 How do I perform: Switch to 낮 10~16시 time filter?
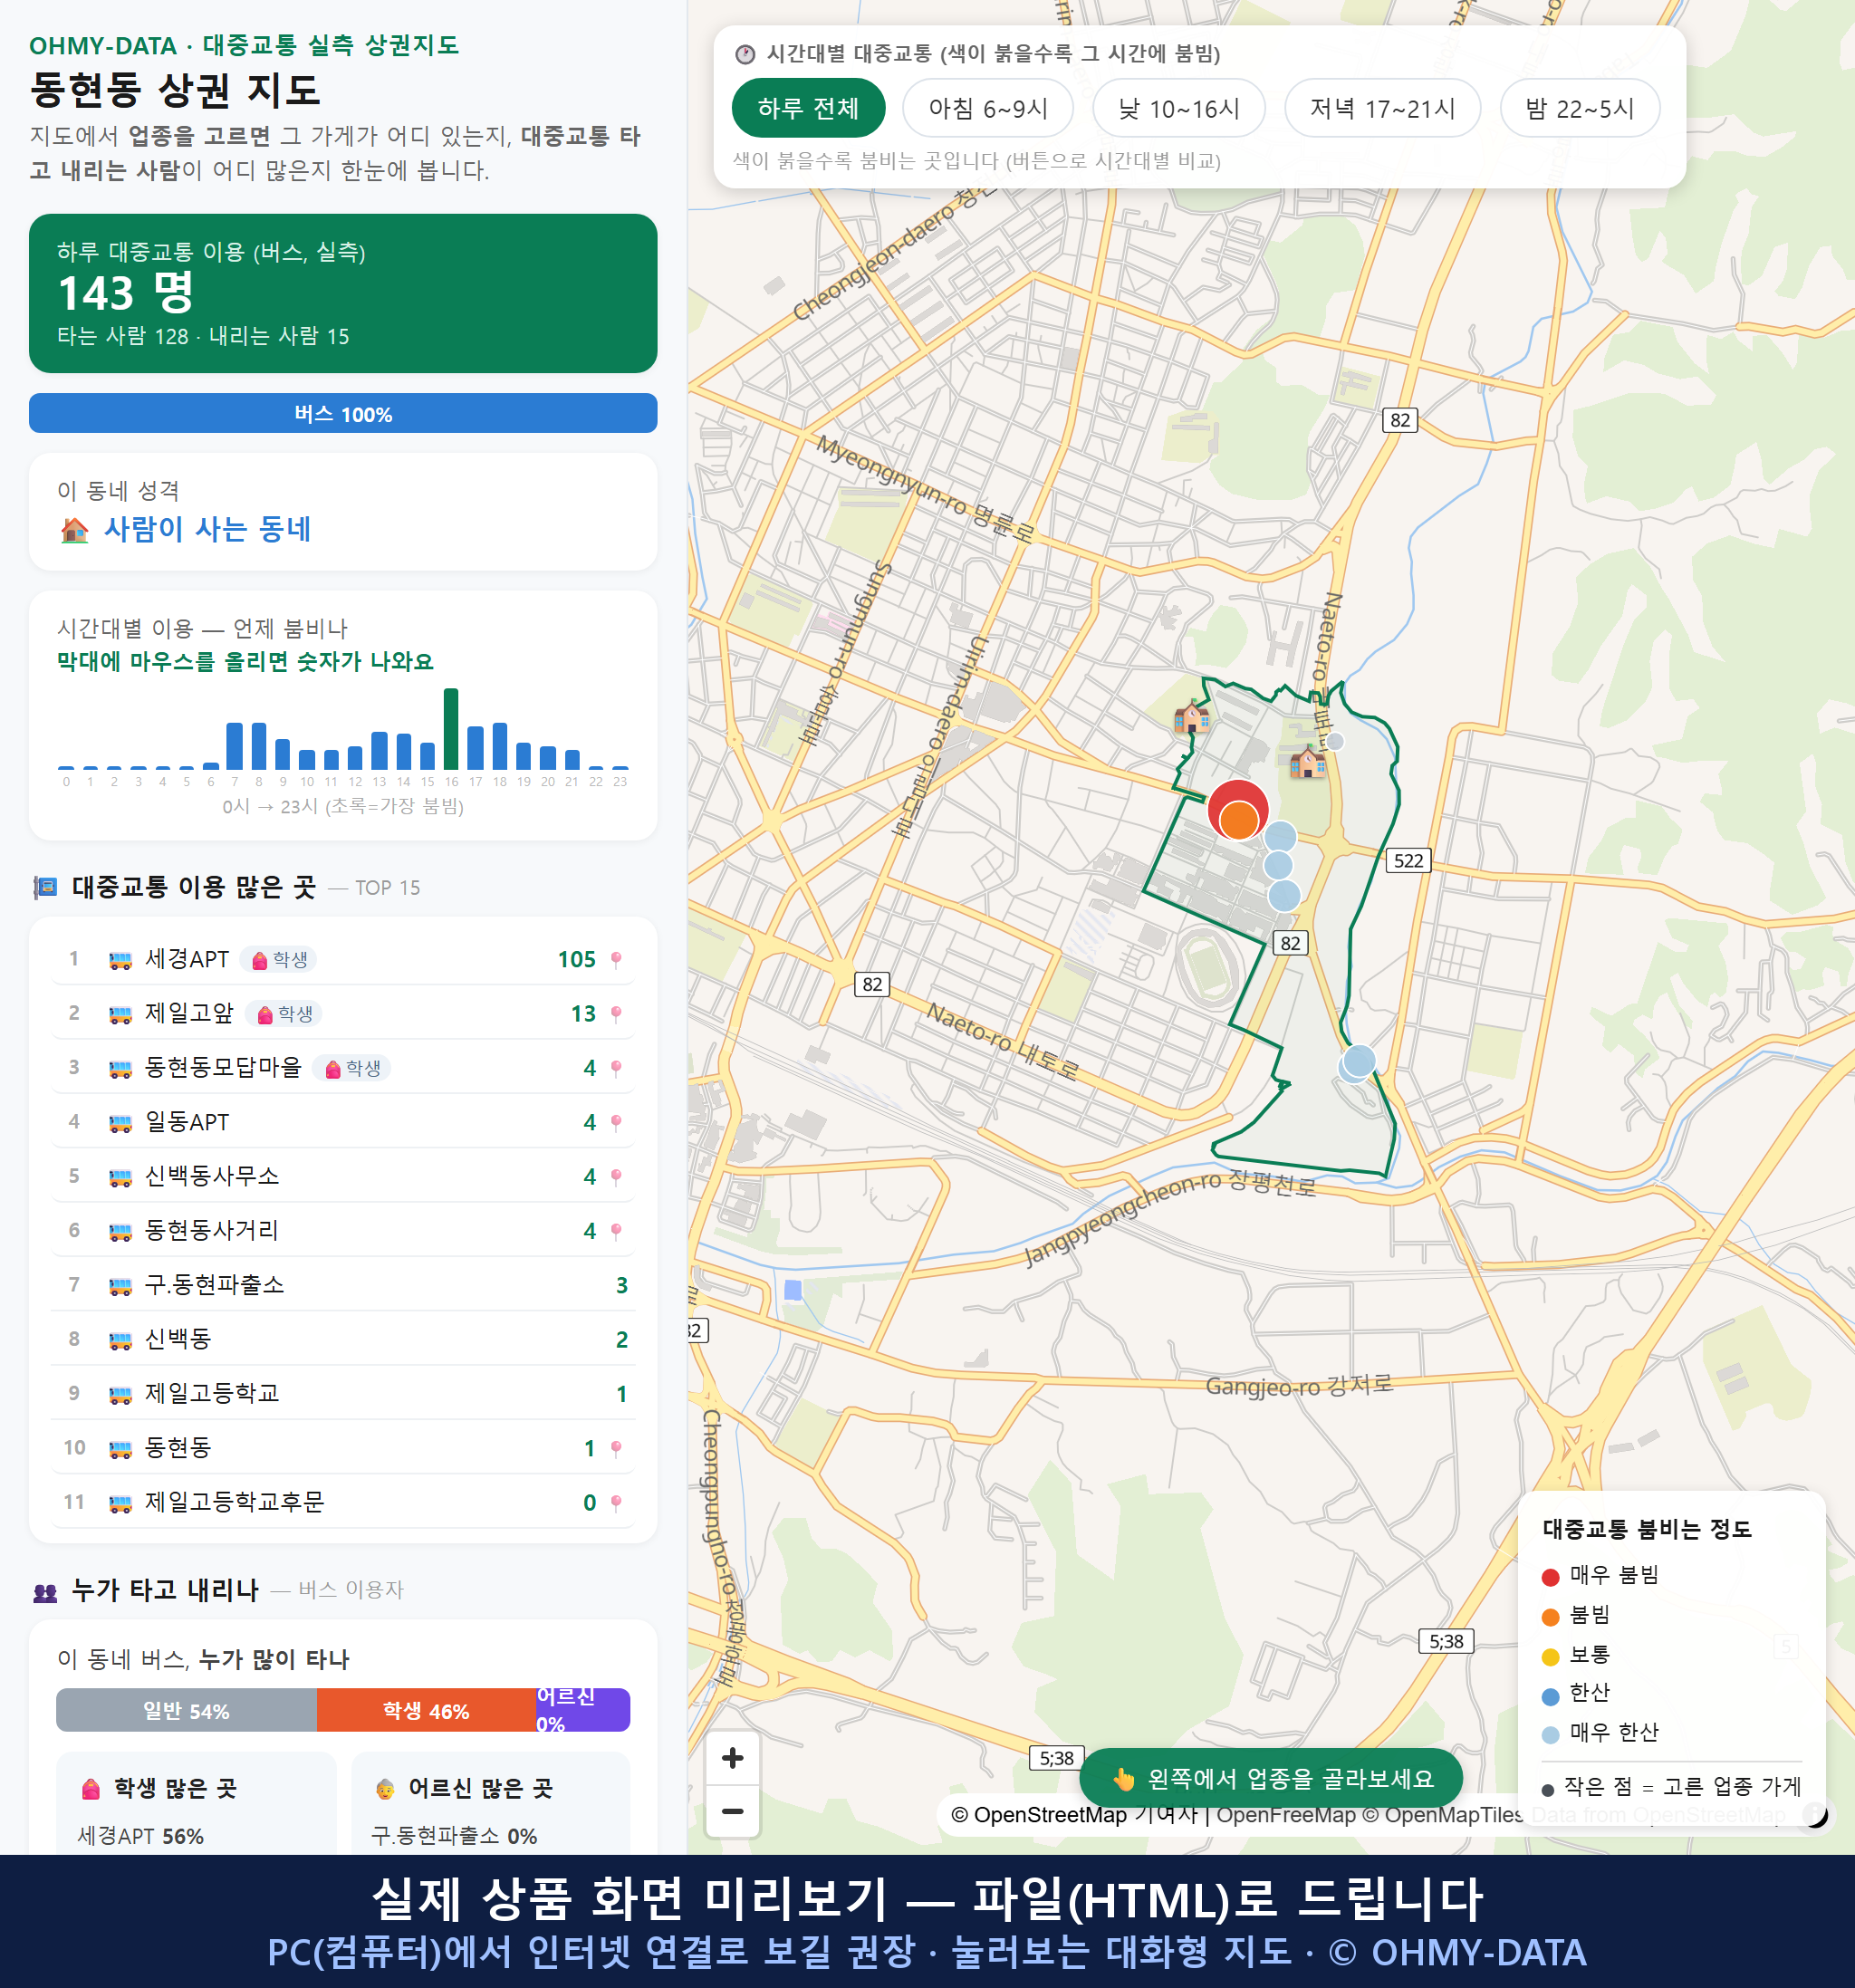coord(1178,108)
